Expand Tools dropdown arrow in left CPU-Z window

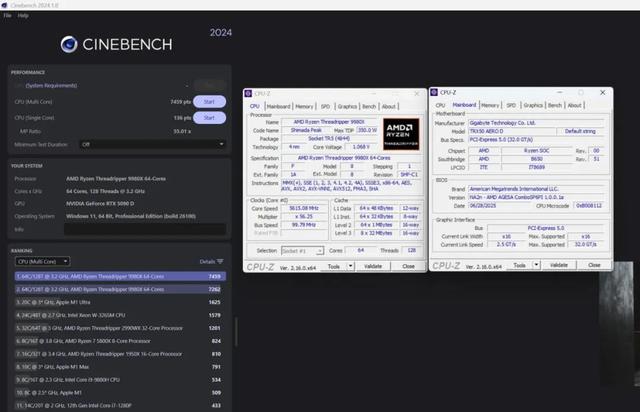coord(351,266)
